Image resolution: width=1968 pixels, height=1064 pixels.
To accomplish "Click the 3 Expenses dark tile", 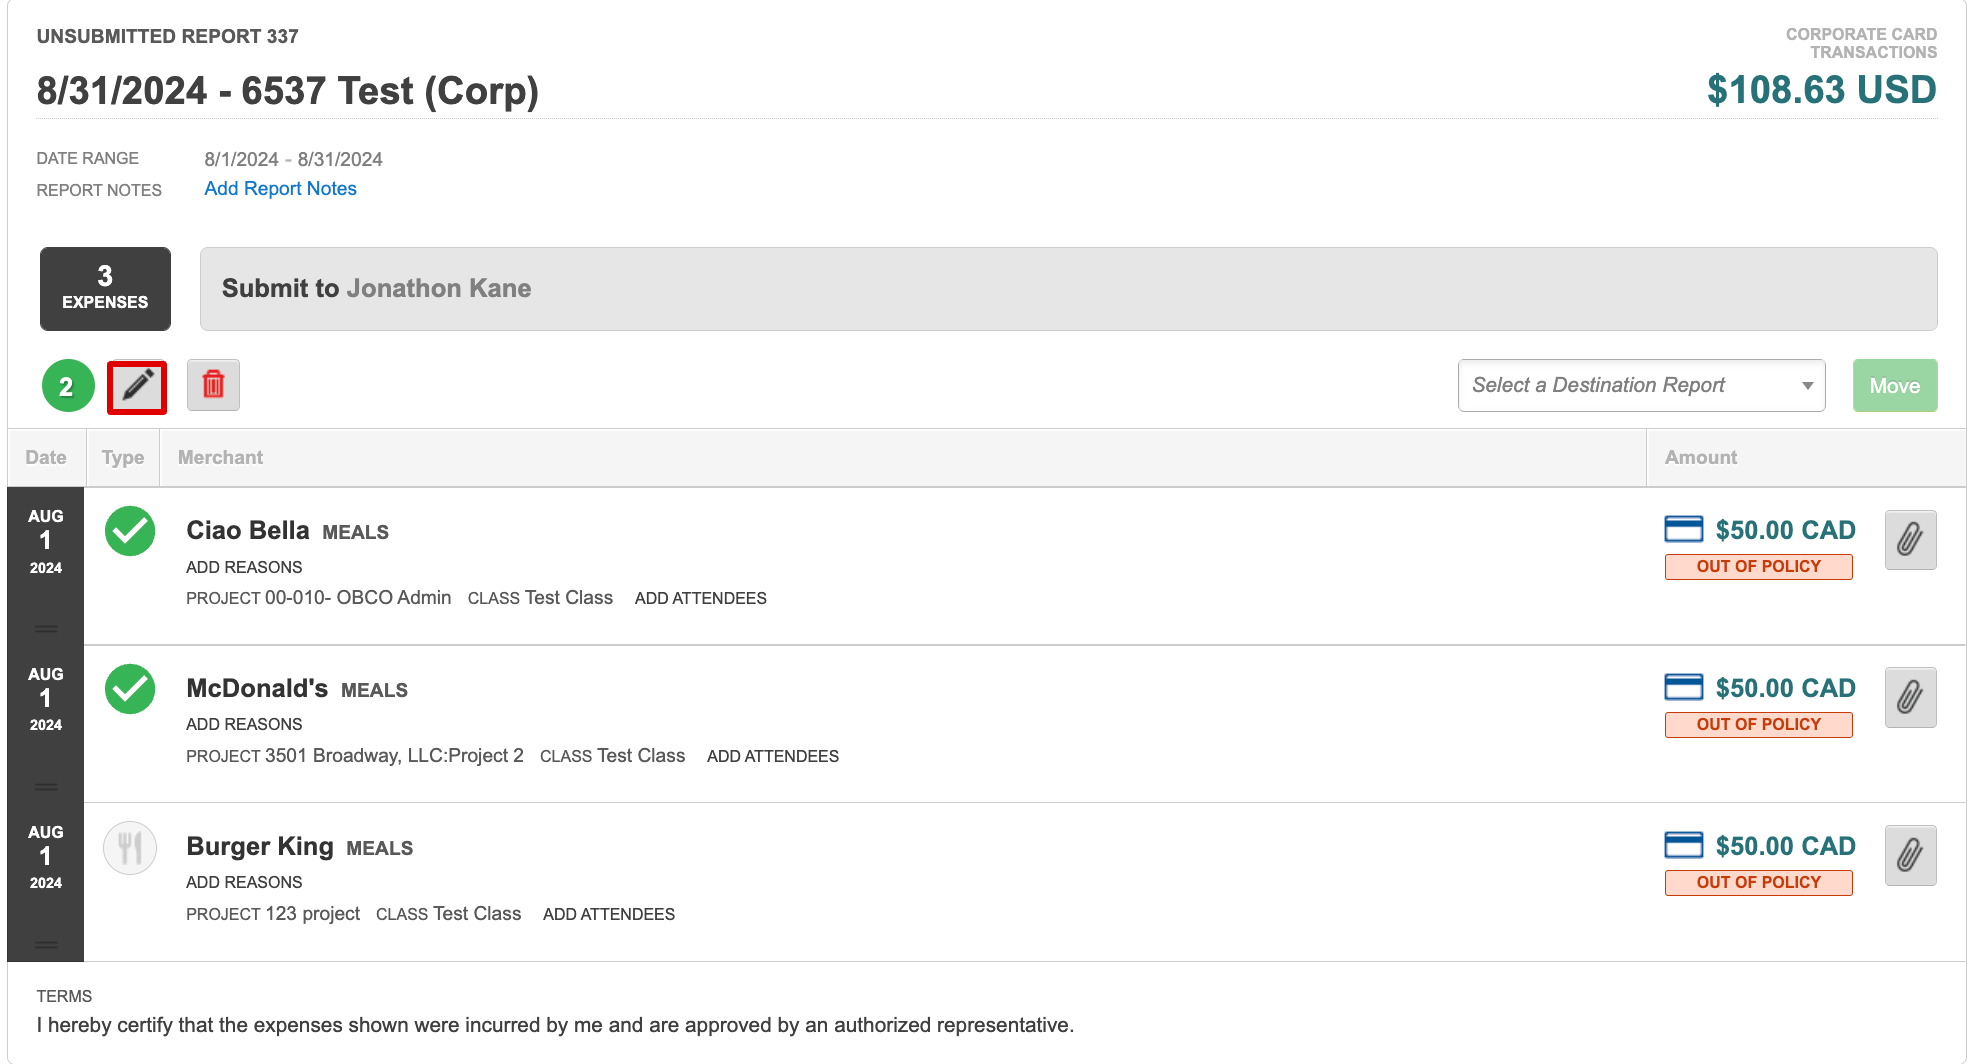I will (x=105, y=289).
